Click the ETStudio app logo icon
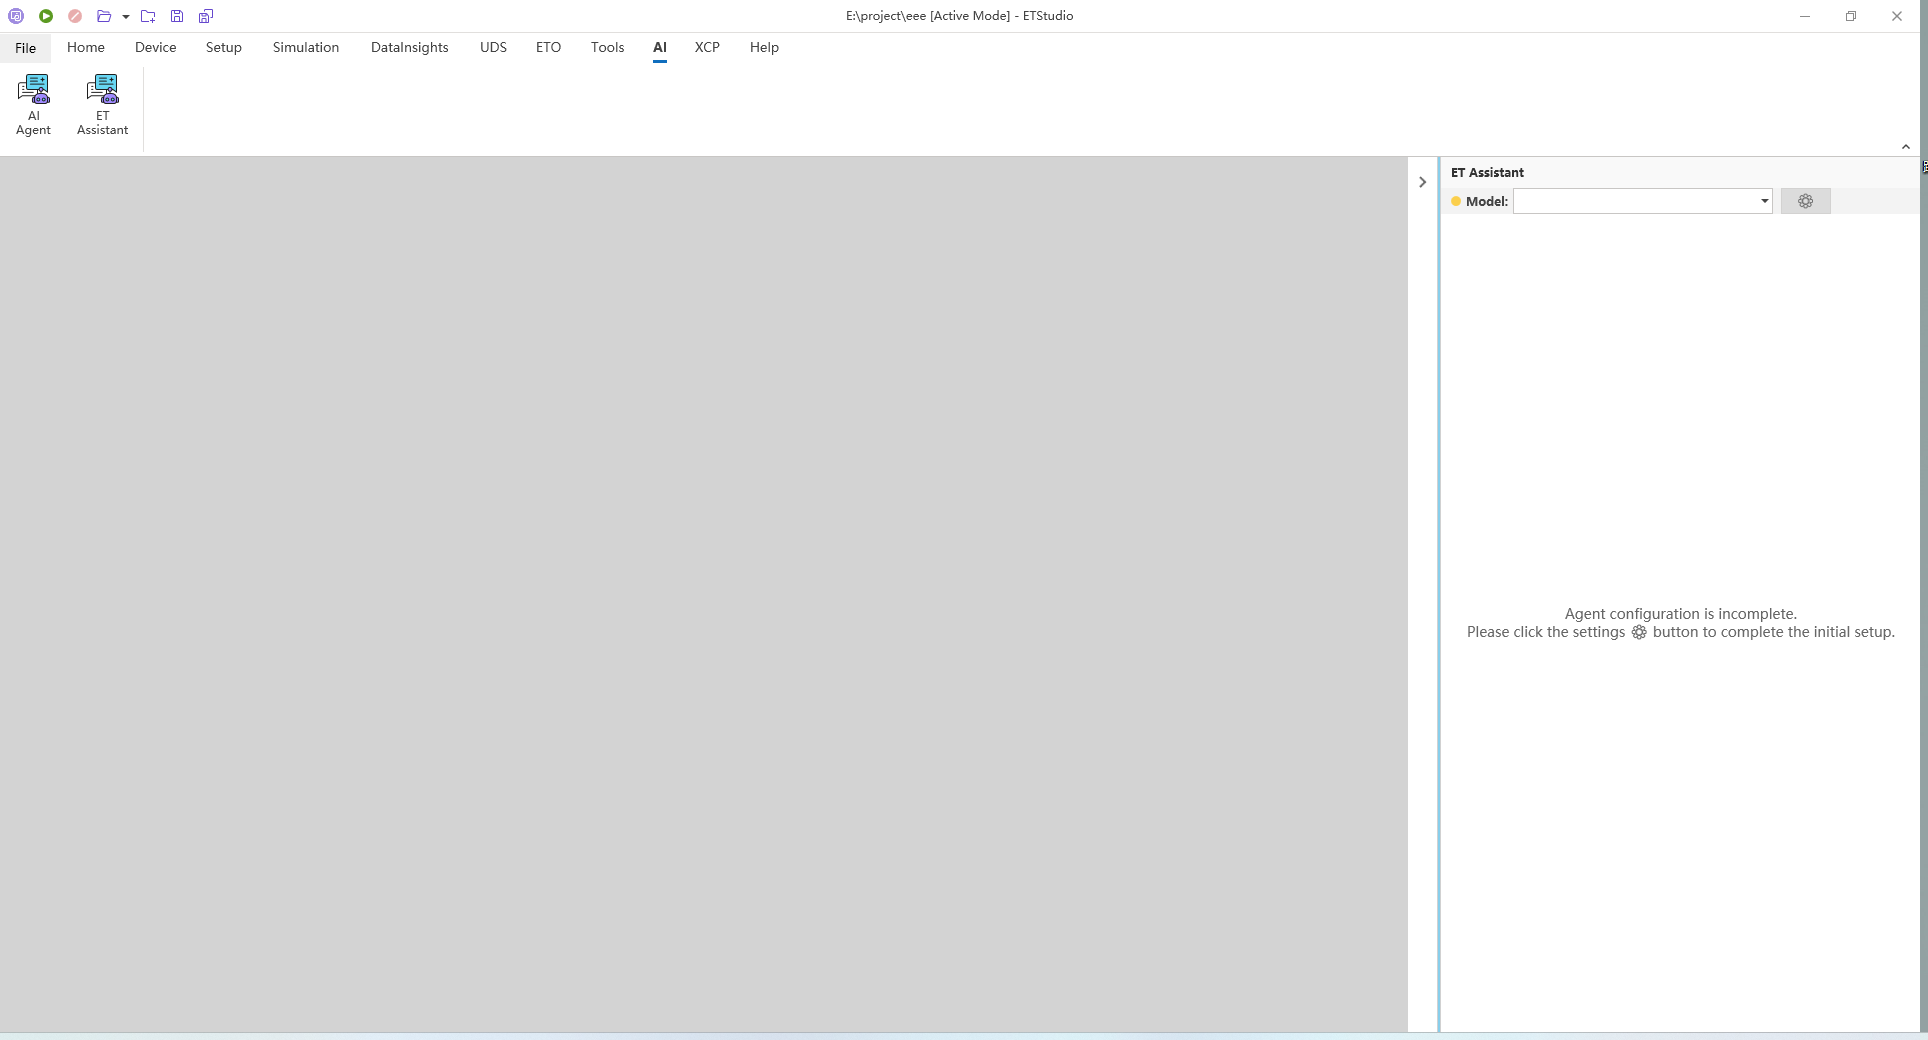This screenshot has height=1040, width=1928. pos(16,16)
